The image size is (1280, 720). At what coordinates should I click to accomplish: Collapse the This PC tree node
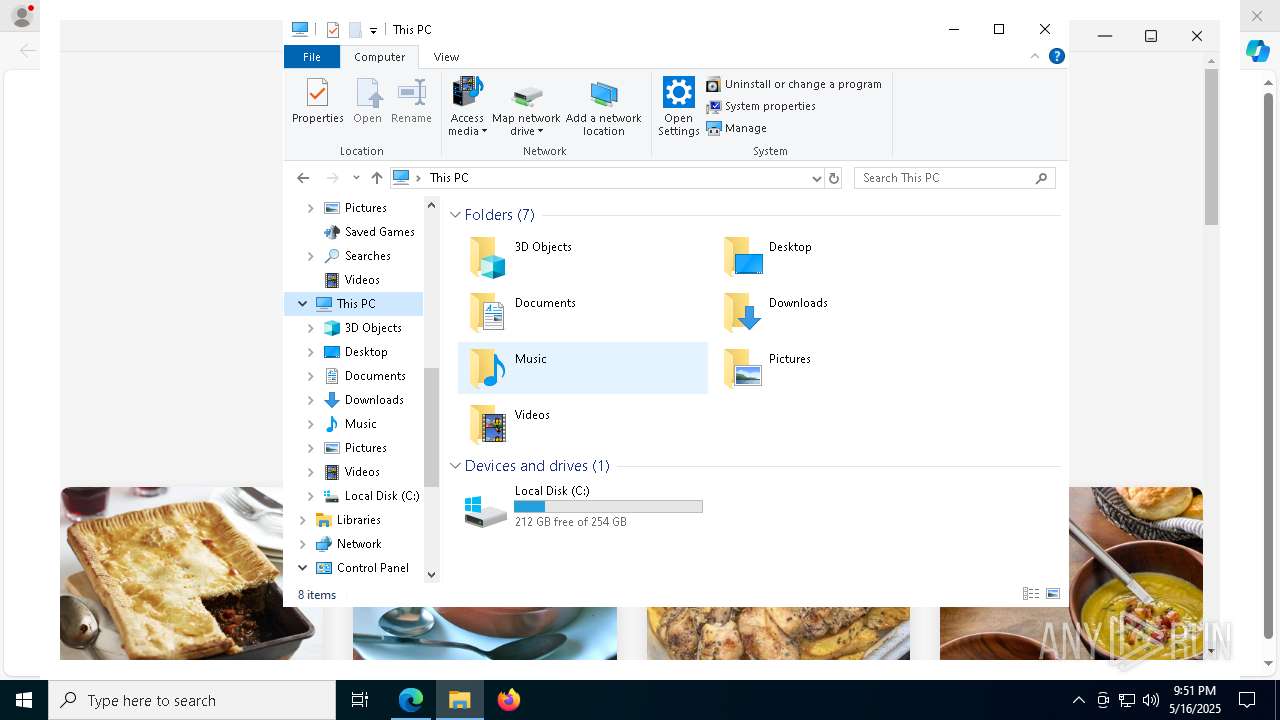coord(303,304)
